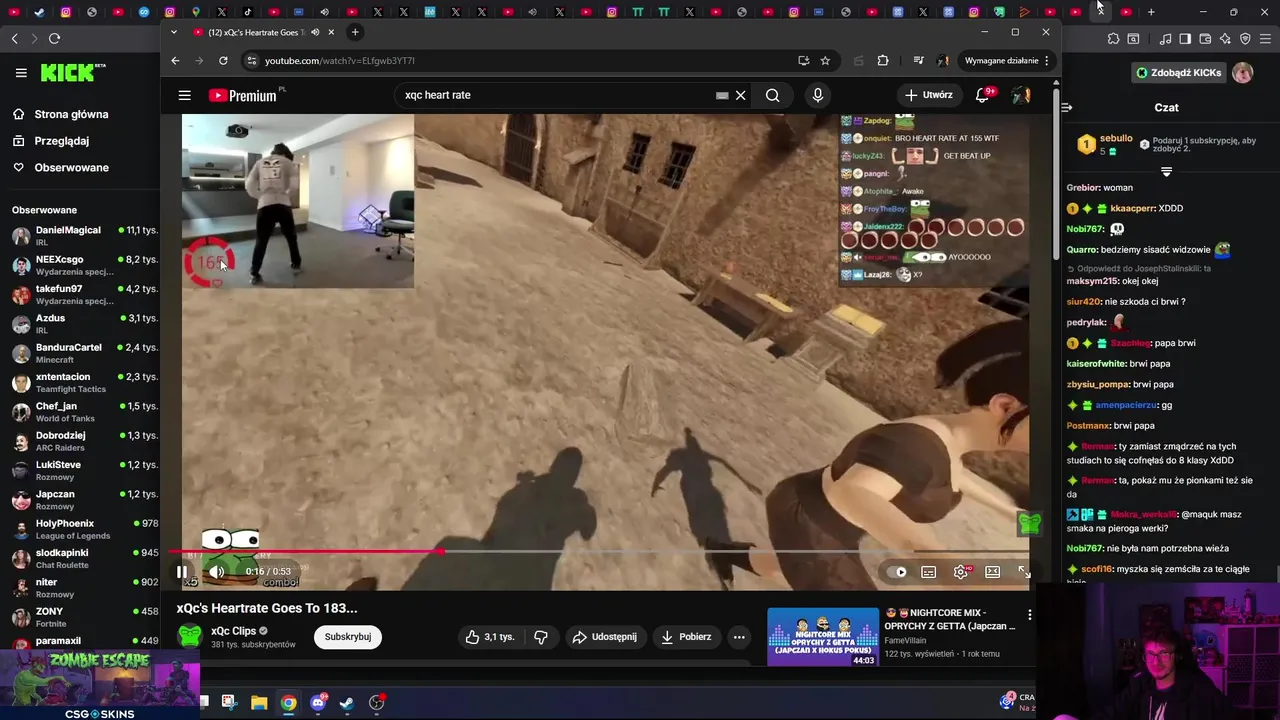Toggle video subtitles captions button
The width and height of the screenshot is (1280, 720).
pyautogui.click(x=929, y=572)
